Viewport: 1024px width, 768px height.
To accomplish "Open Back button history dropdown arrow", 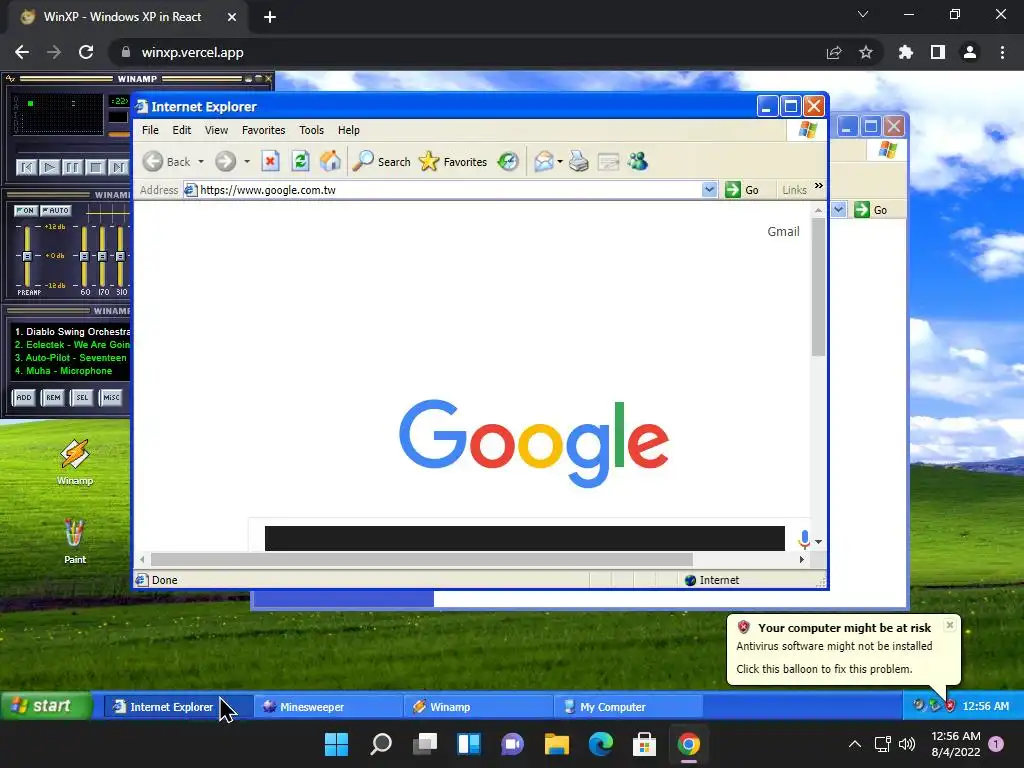I will pos(201,161).
